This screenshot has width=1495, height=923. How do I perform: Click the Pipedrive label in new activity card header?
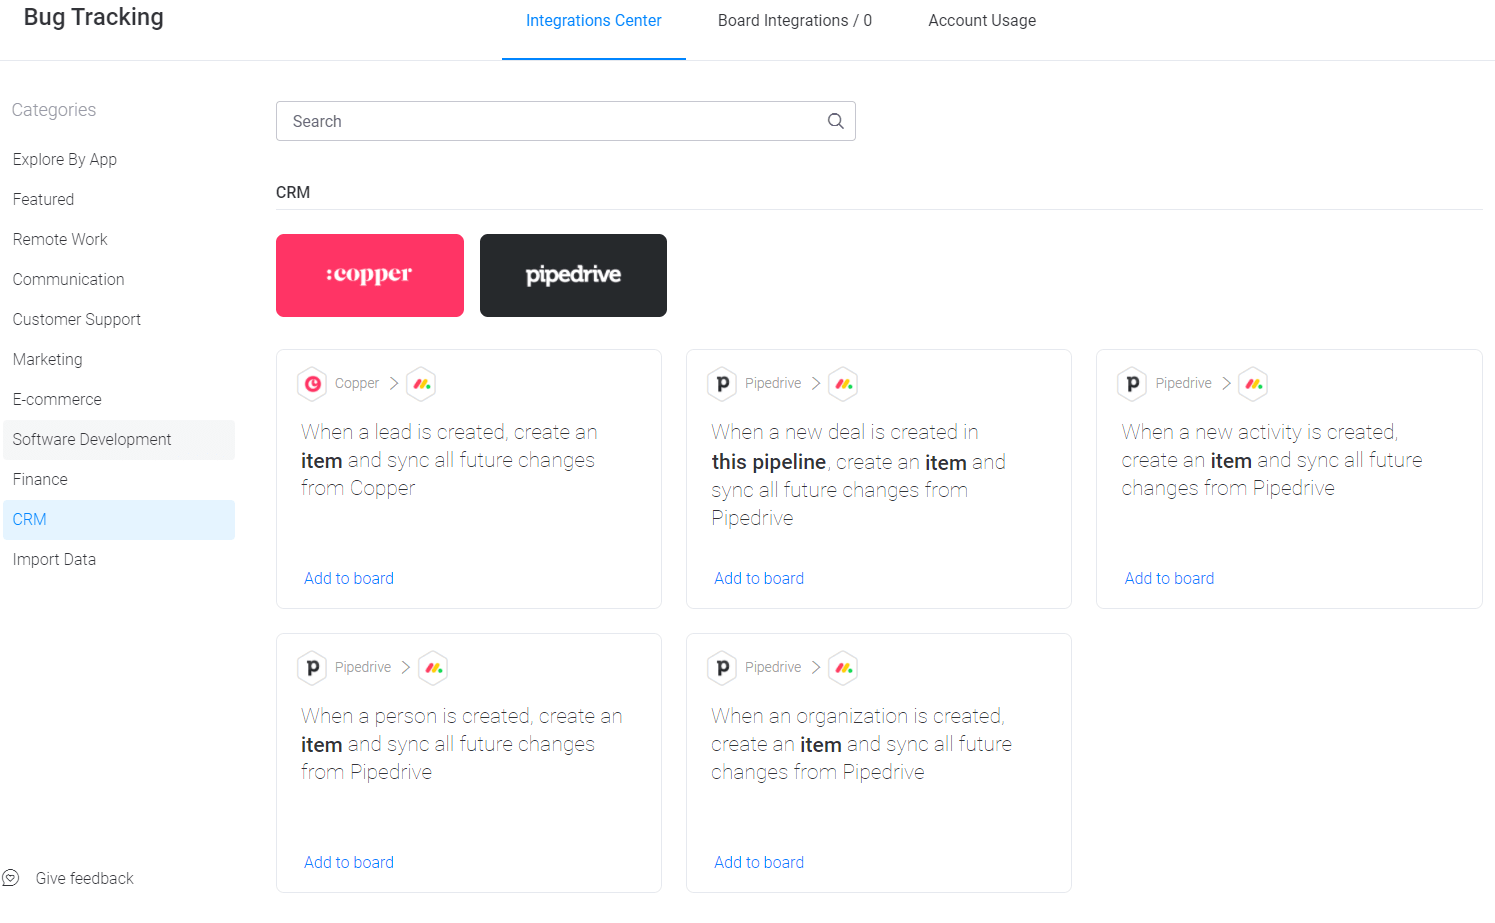1183,383
